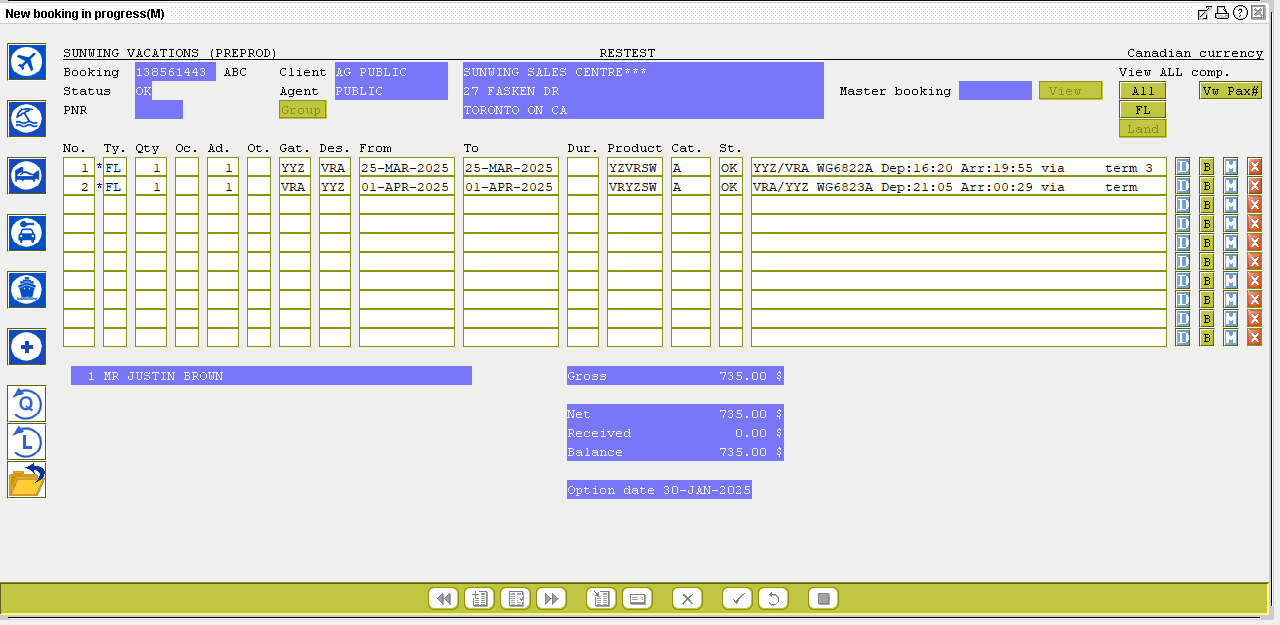Viewport: 1280px width, 625px height.
Task: Click the View master booking button
Action: [x=1071, y=91]
